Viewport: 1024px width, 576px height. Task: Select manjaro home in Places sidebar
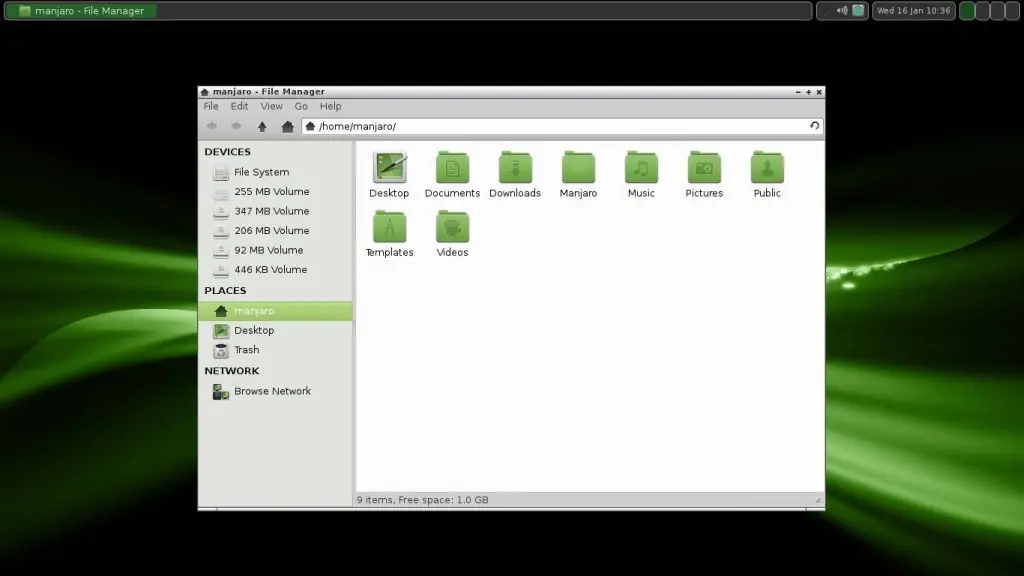click(275, 311)
